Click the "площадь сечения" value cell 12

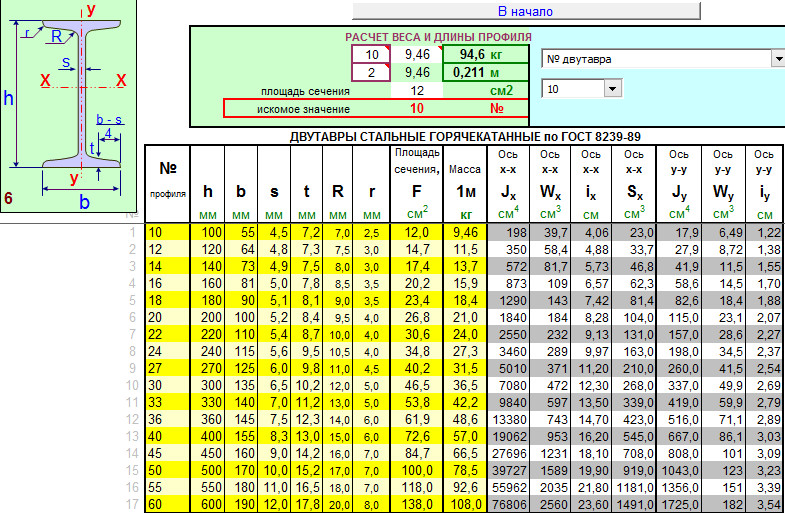pyautogui.click(x=417, y=91)
